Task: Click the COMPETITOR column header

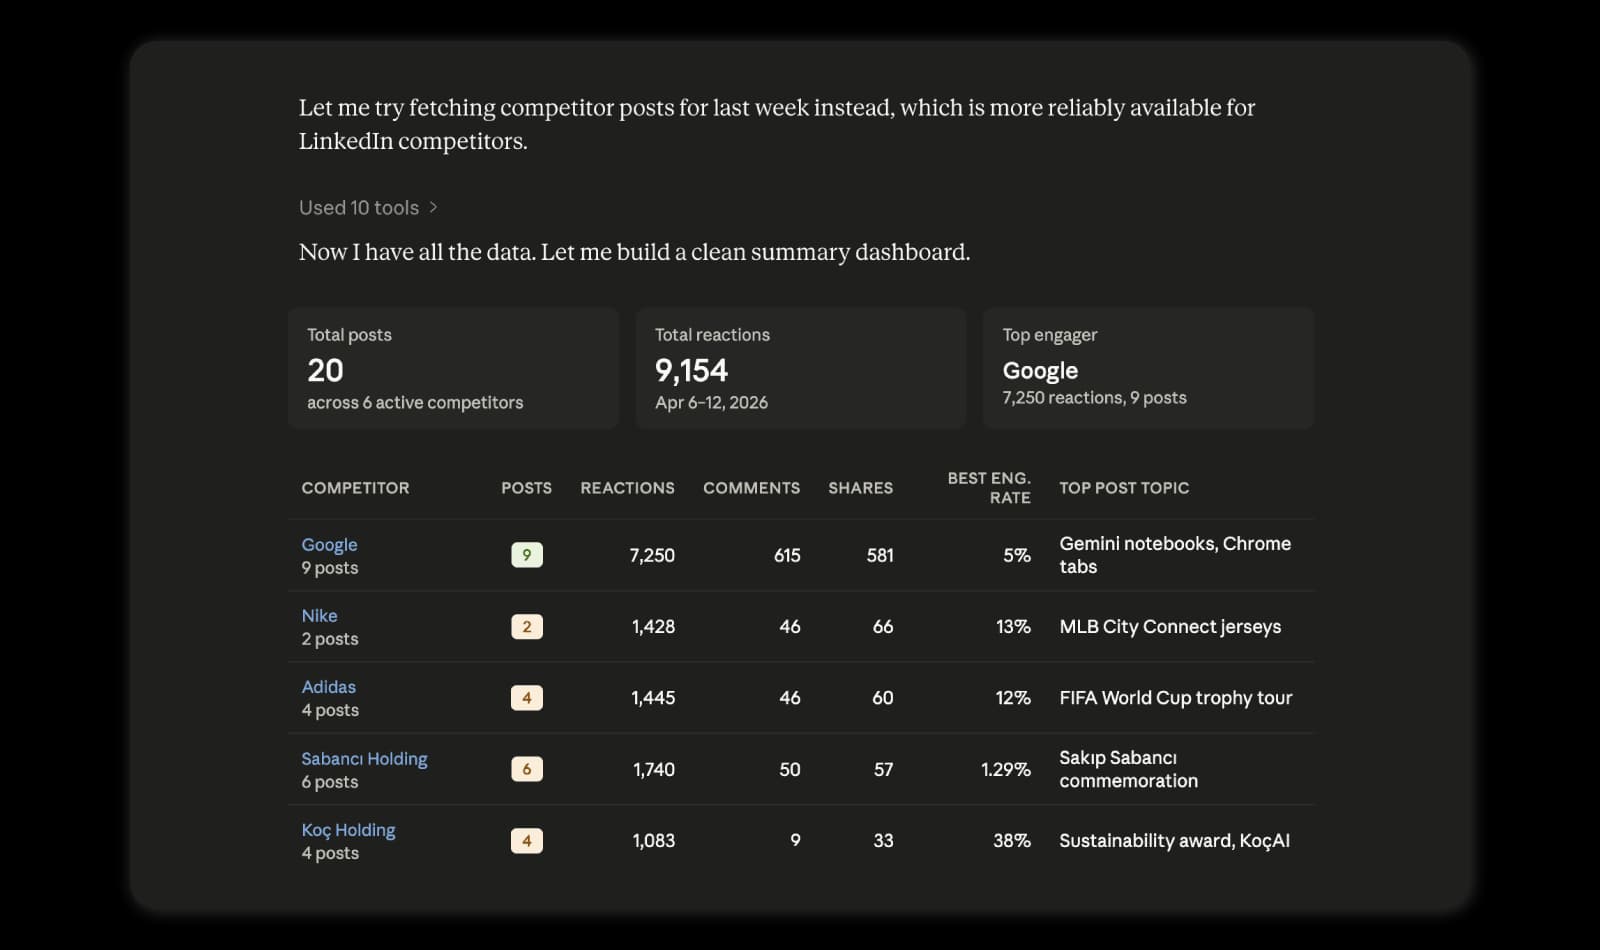Action: click(x=355, y=488)
